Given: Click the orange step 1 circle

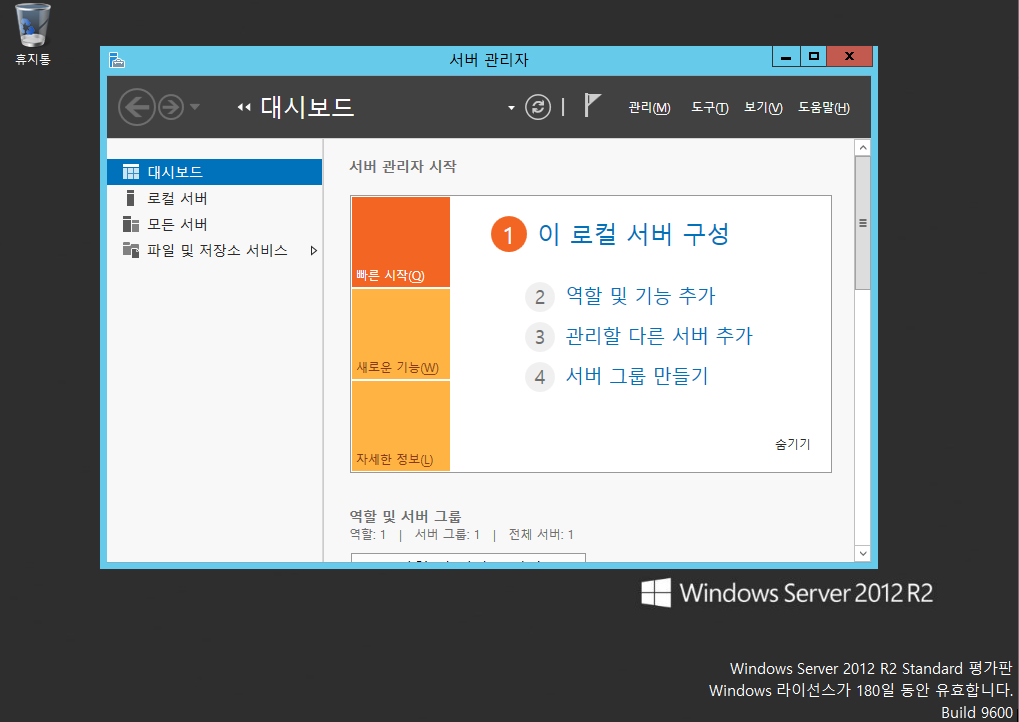Looking at the screenshot, I should coord(509,234).
